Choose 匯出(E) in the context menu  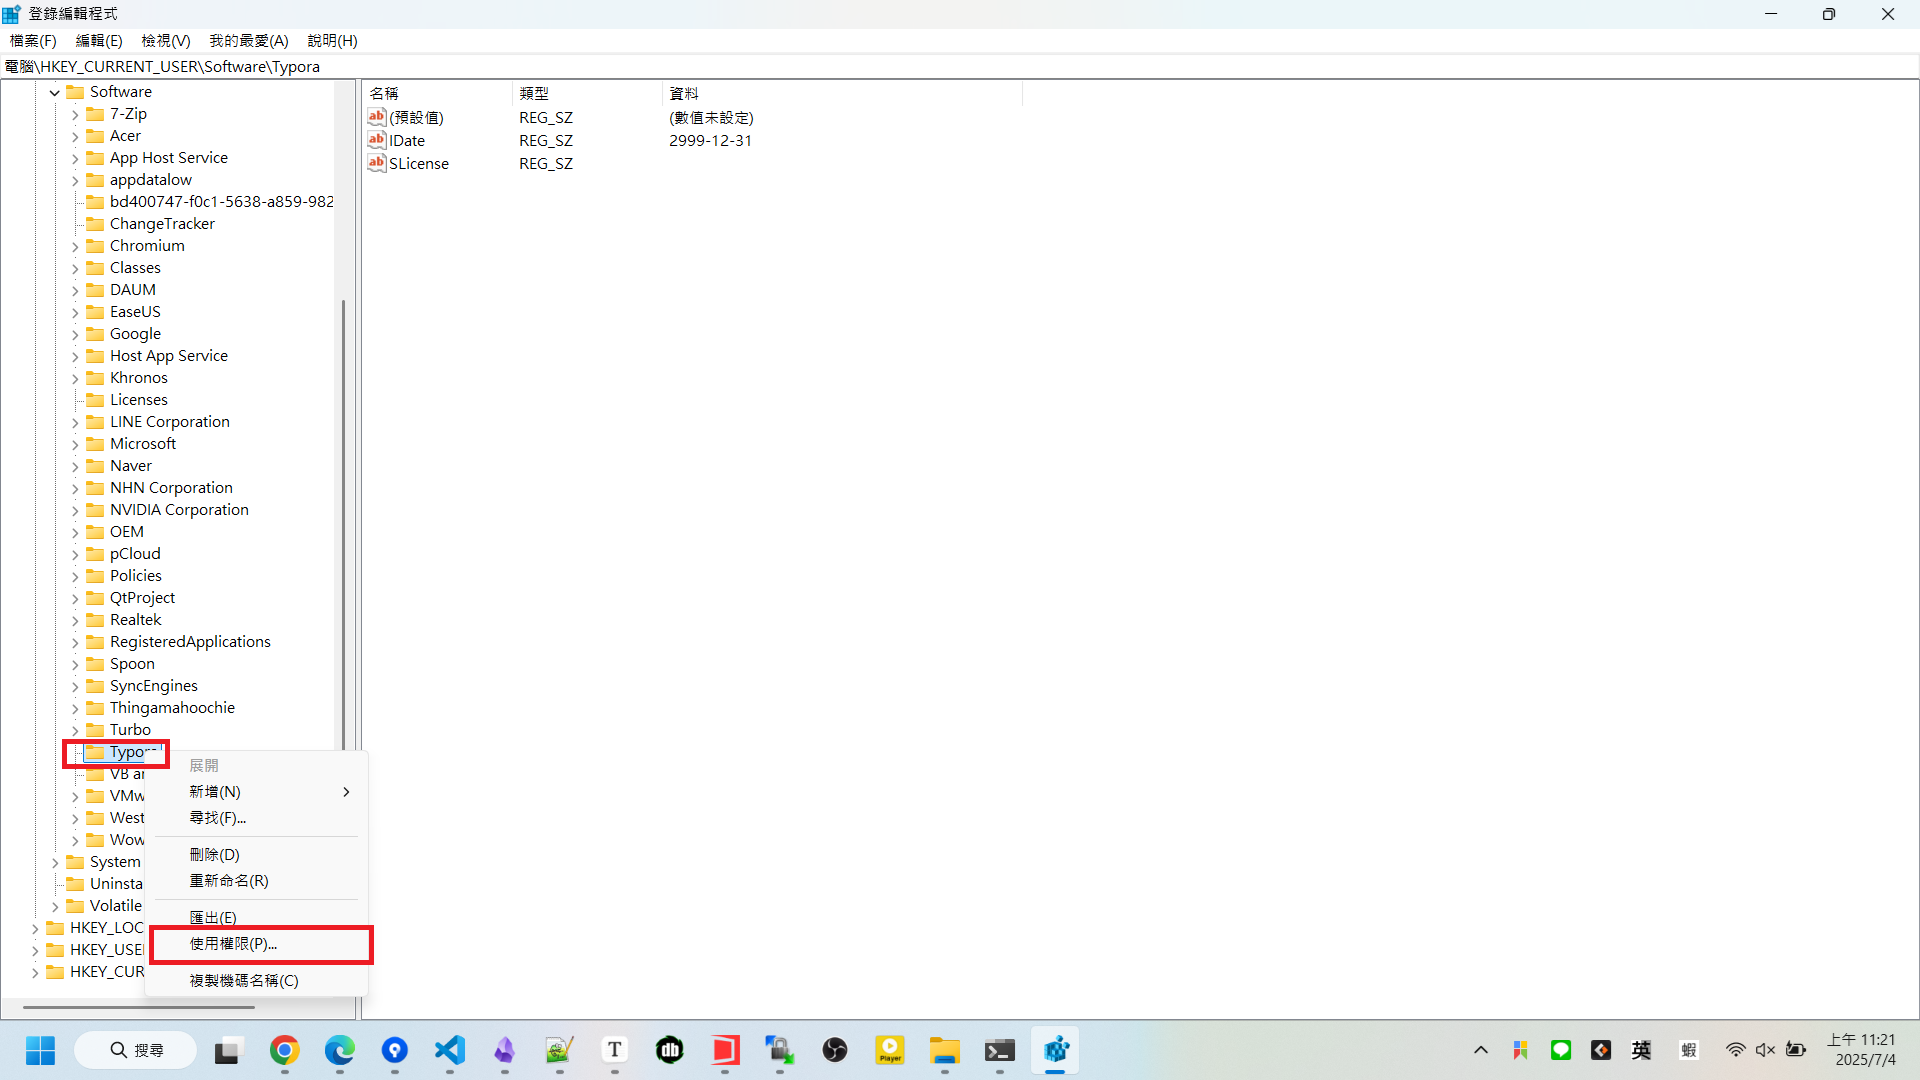[258, 918]
